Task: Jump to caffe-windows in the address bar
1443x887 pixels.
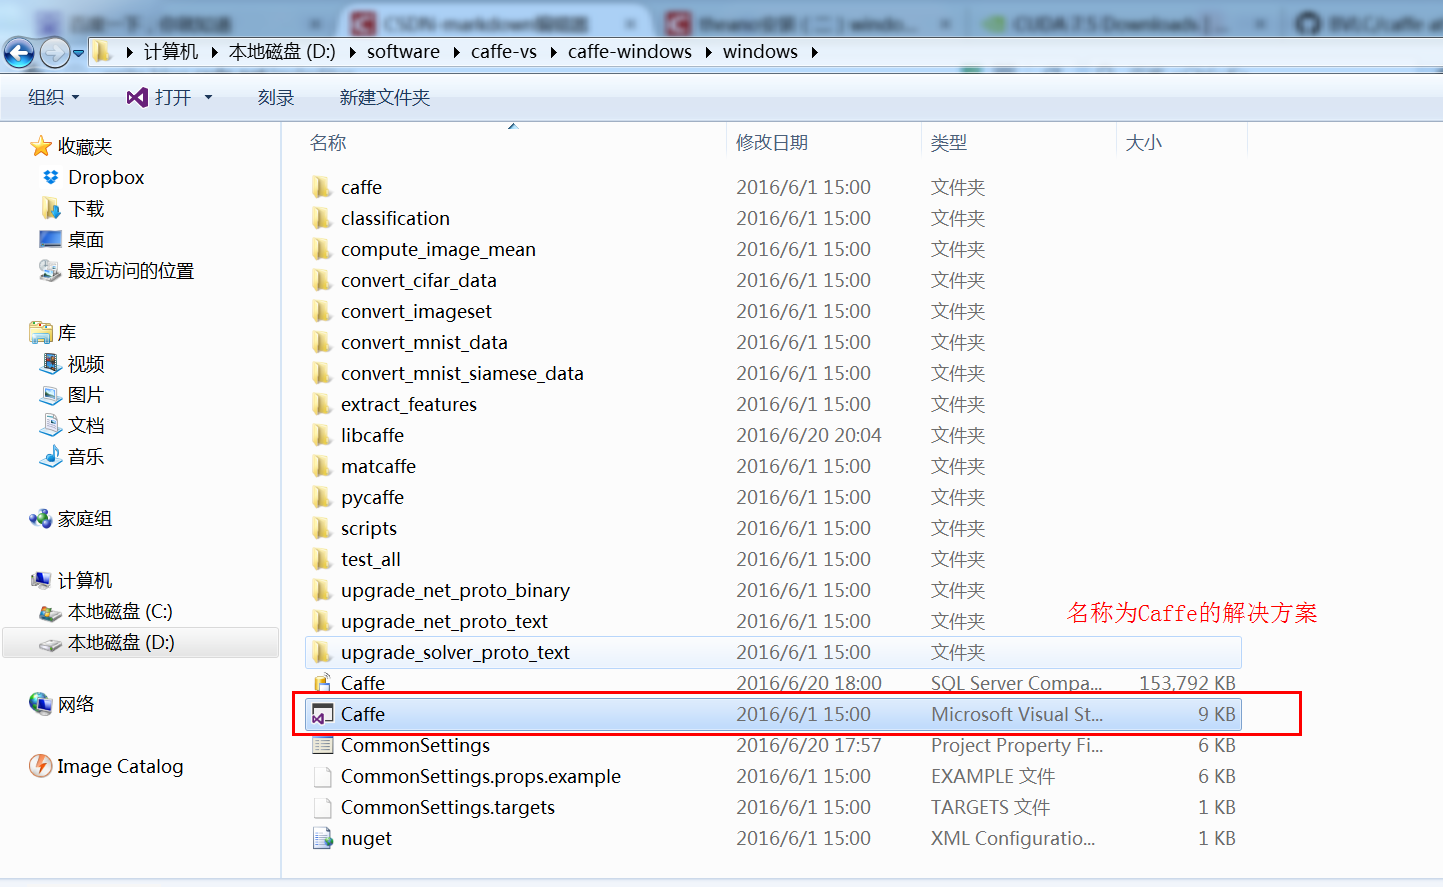Action: [x=630, y=52]
